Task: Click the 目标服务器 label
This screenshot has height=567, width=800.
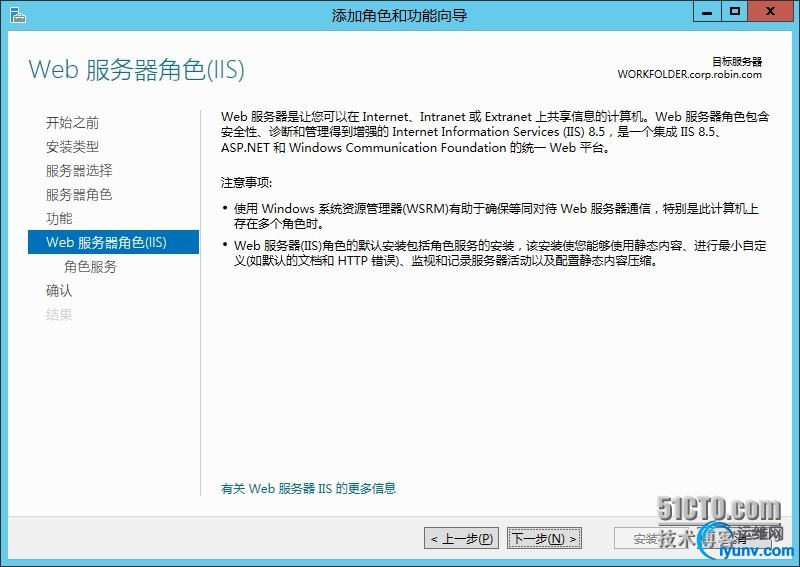Action: 737,62
